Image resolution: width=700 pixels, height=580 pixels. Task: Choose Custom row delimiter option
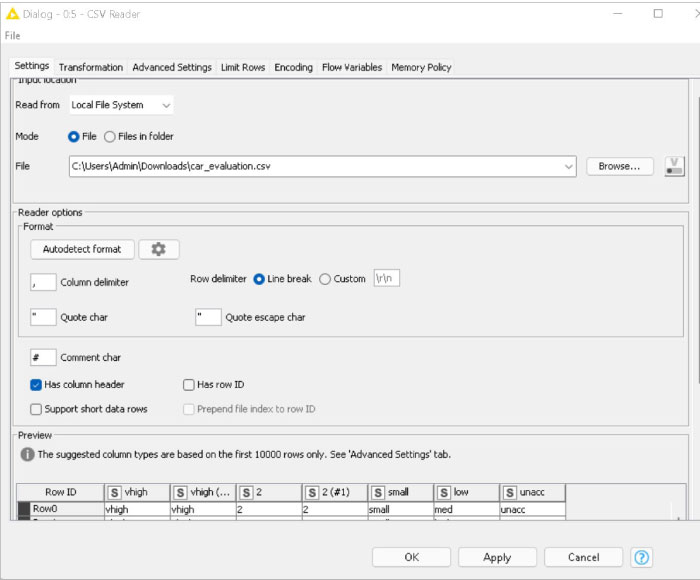click(325, 279)
